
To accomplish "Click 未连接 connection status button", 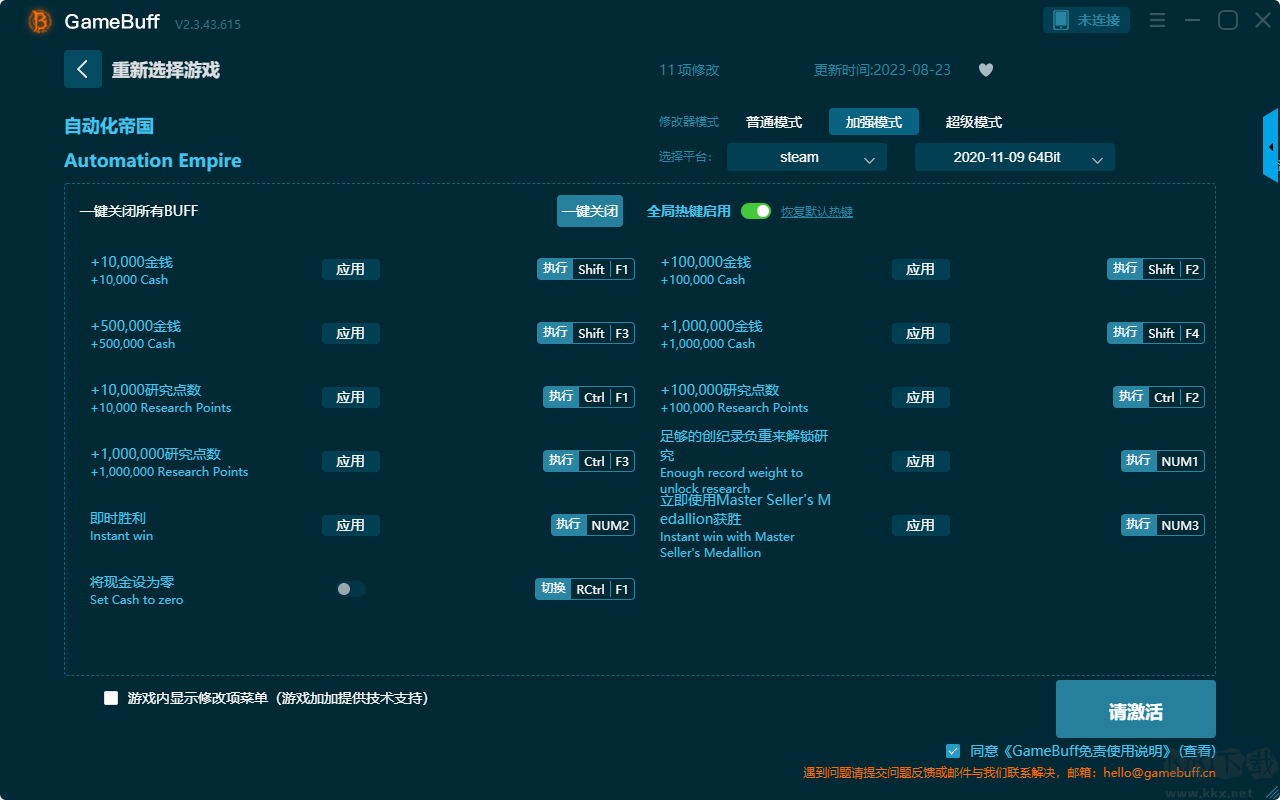I will (x=1087, y=20).
